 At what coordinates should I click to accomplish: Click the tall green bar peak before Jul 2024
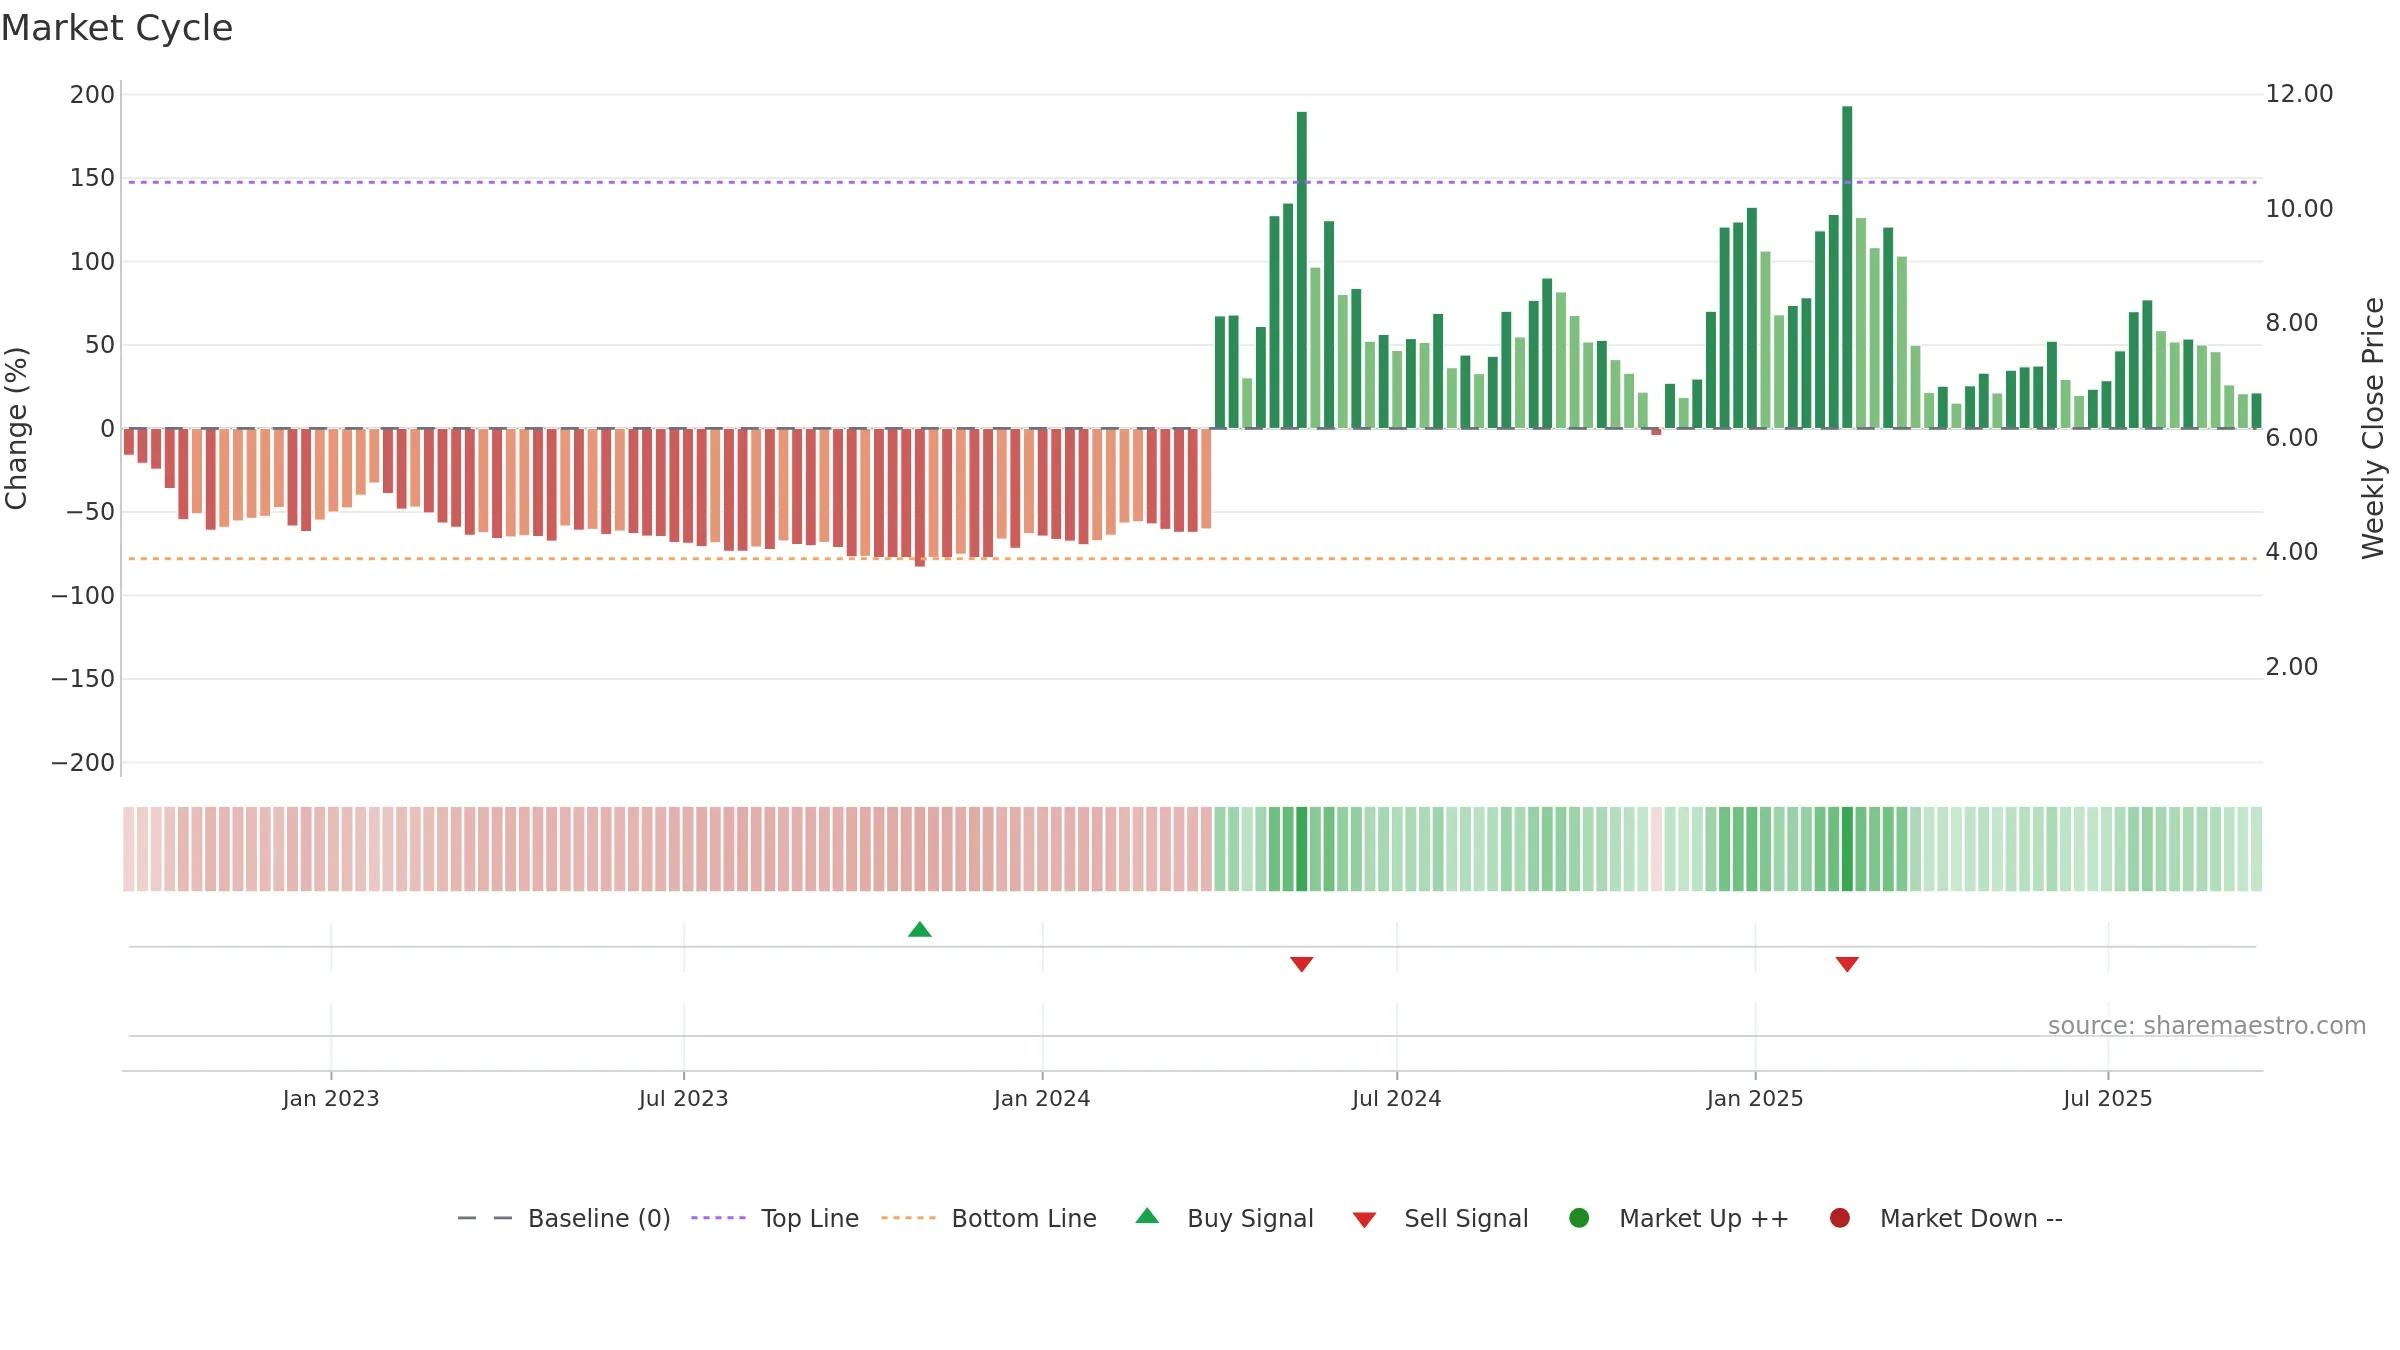(x=1302, y=270)
